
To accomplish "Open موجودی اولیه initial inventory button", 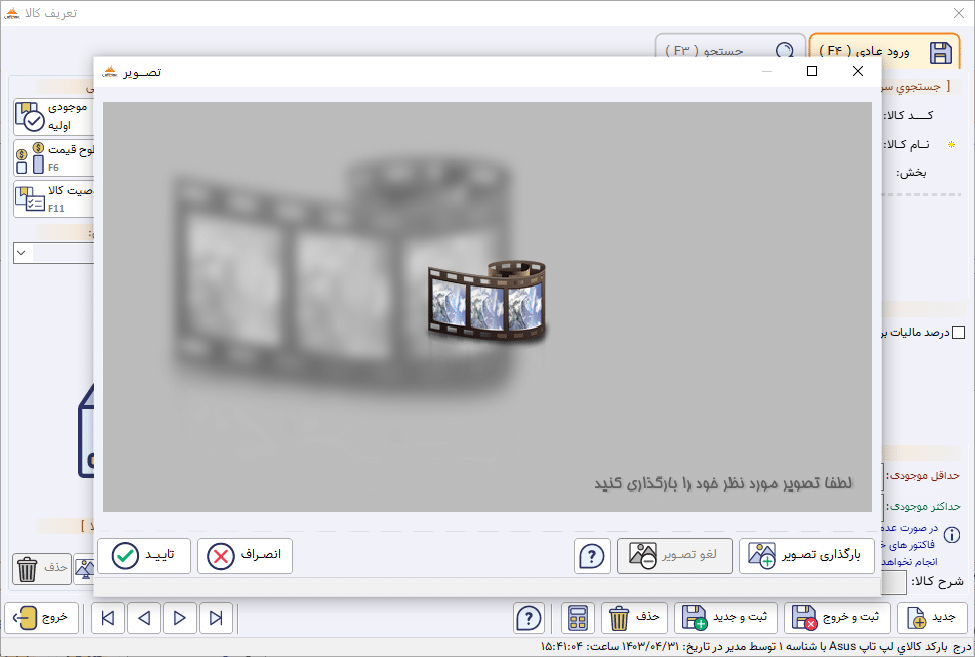I will point(53,116).
